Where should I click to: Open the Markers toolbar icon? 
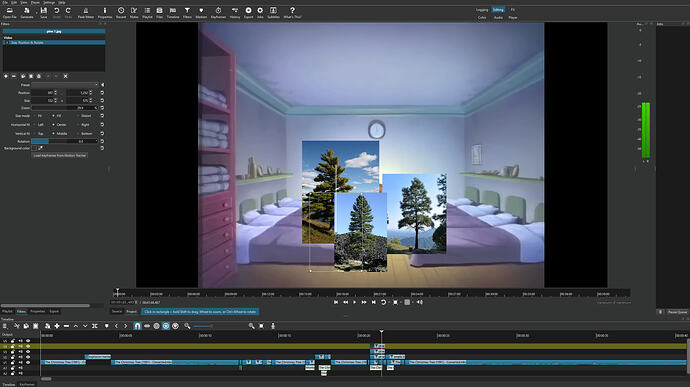coord(201,12)
